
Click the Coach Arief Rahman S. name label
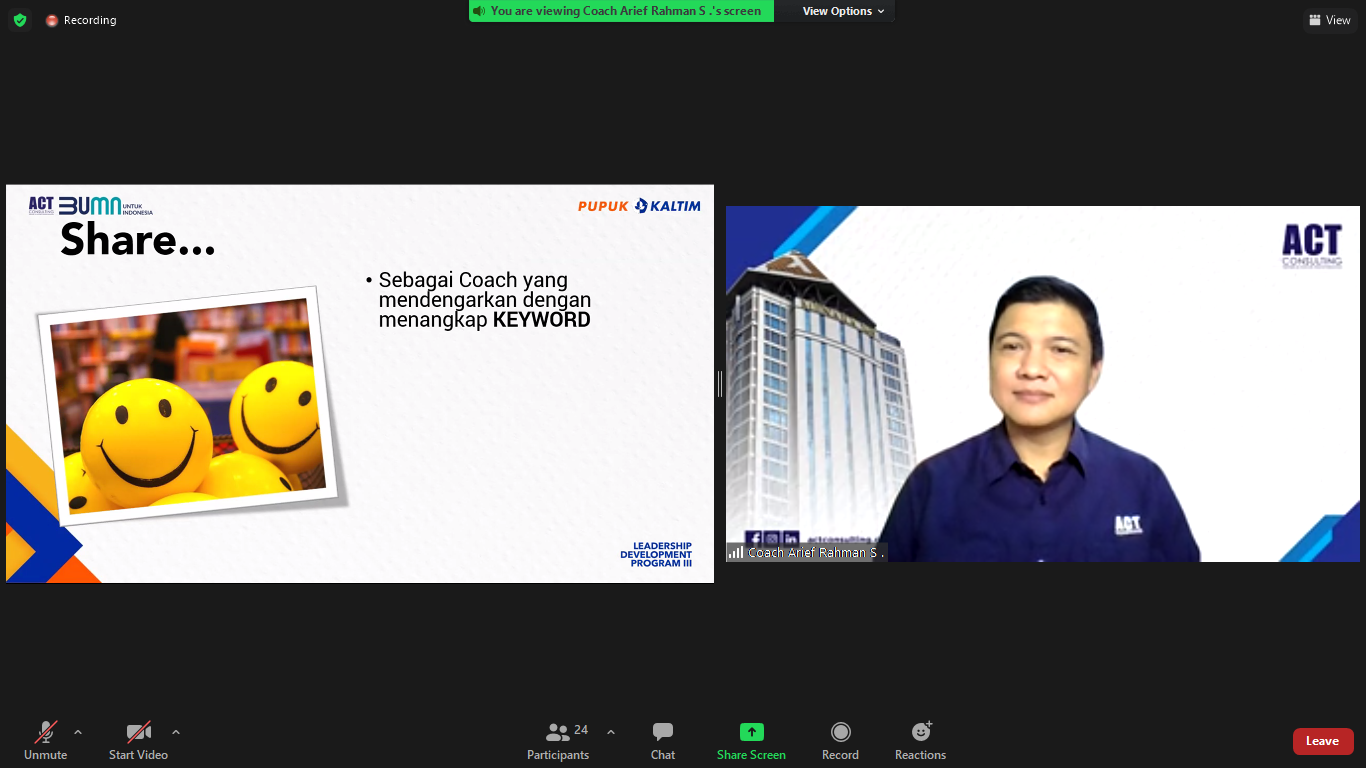click(814, 553)
